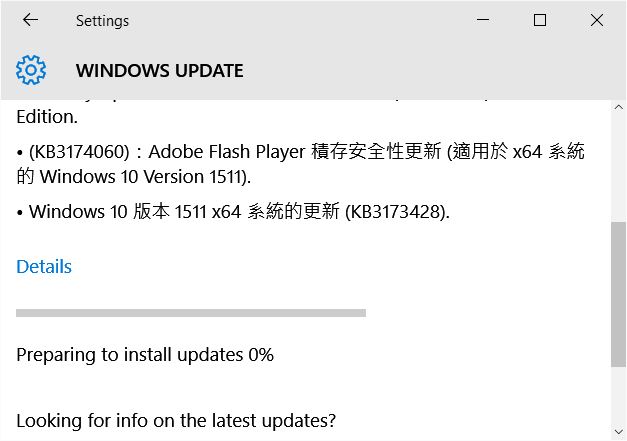This screenshot has height=441, width=627.
Task: Close the Settings window
Action: click(x=597, y=20)
